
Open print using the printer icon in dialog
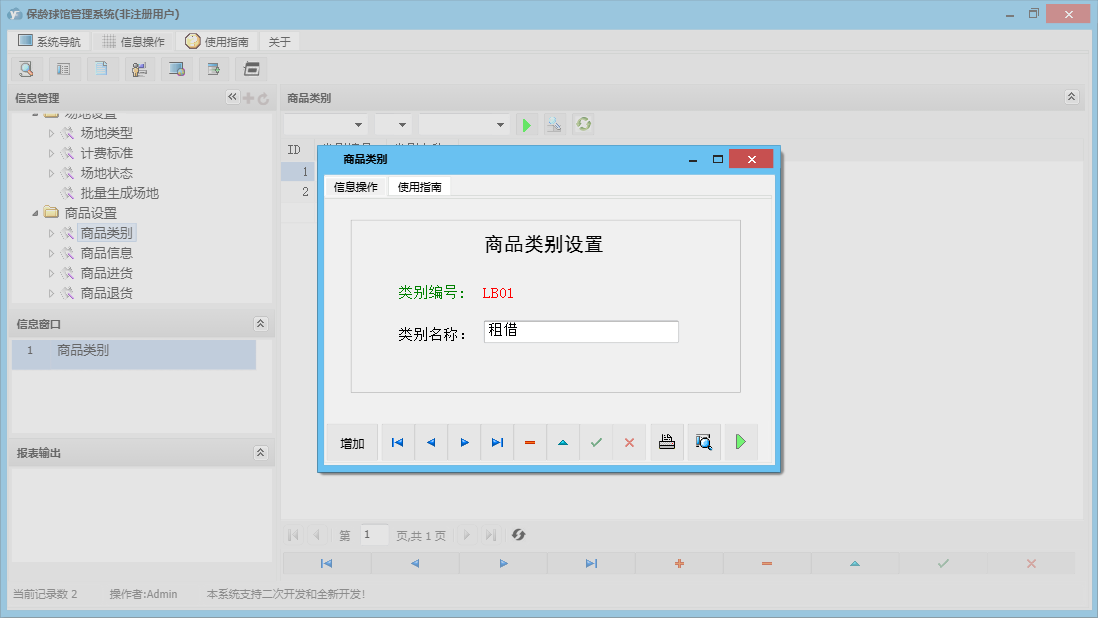tap(667, 441)
